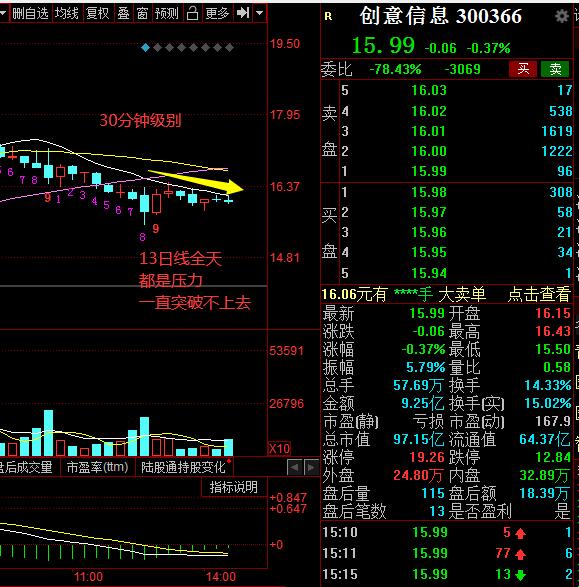Screen dimensions: 579x587
Task: Toggle 均线 moving average lines
Action: tap(67, 13)
